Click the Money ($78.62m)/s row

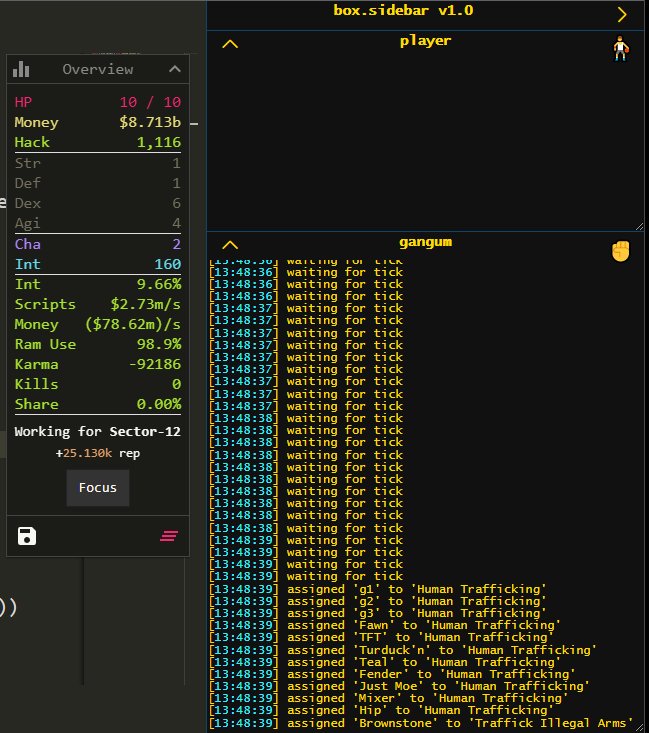[98, 324]
